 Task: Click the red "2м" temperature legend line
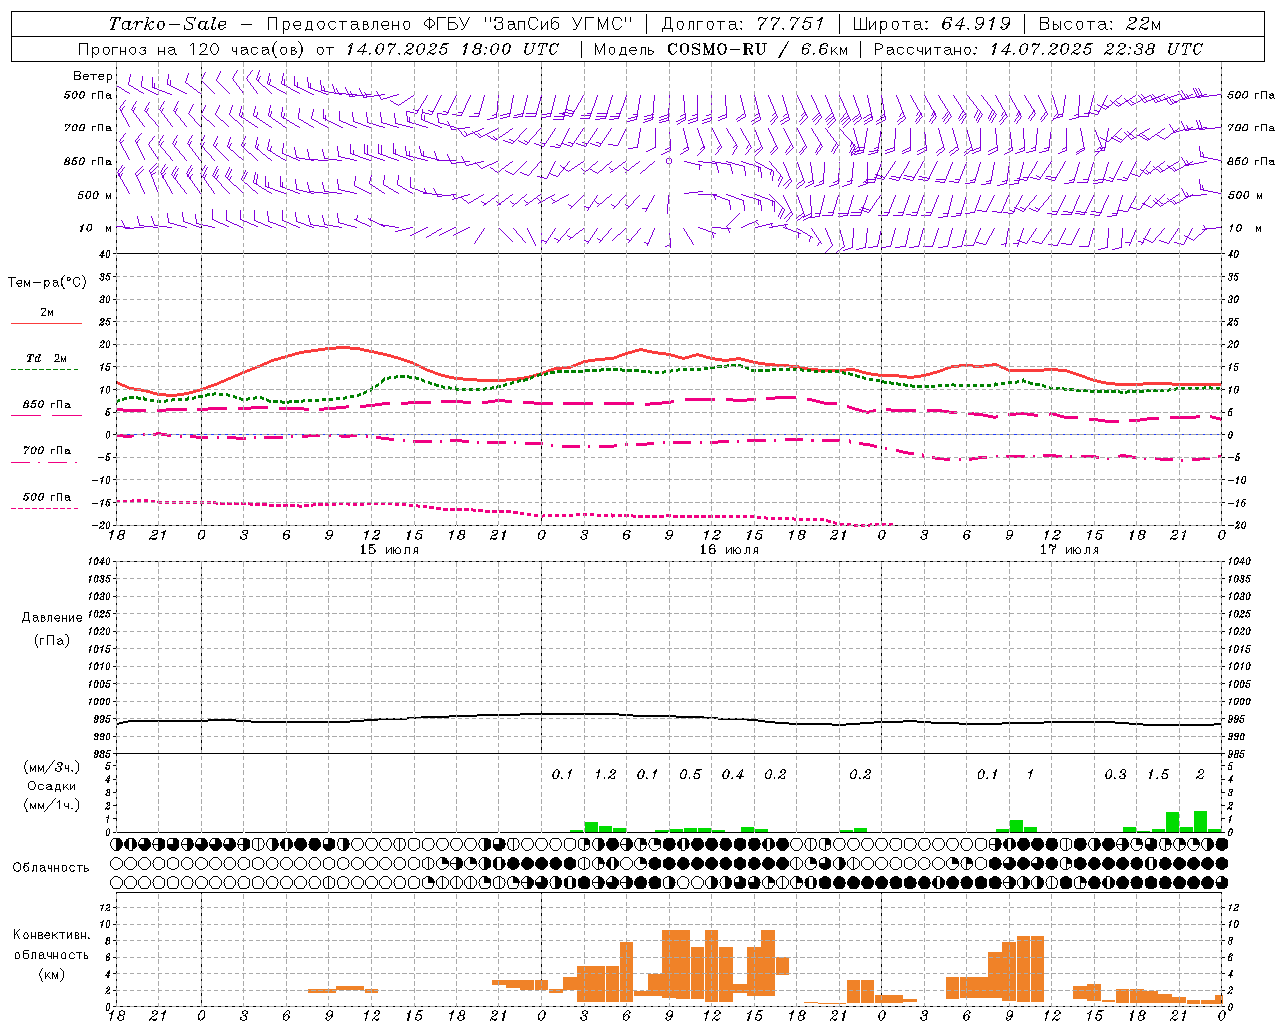click(46, 323)
